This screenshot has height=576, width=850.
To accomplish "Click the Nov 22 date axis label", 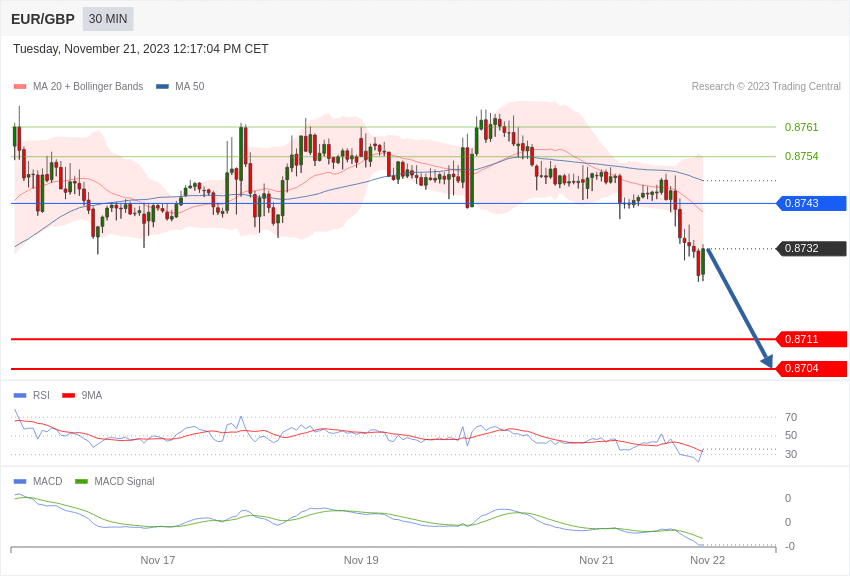I will 707,560.
